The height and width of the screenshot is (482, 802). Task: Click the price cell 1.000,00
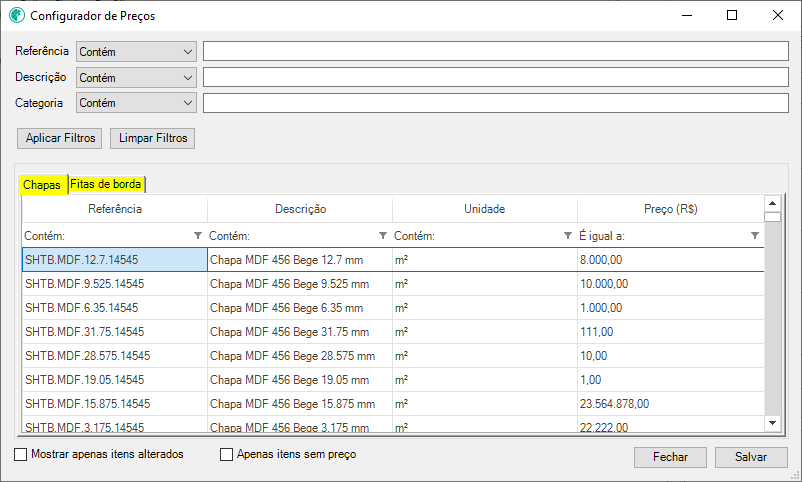[671, 308]
